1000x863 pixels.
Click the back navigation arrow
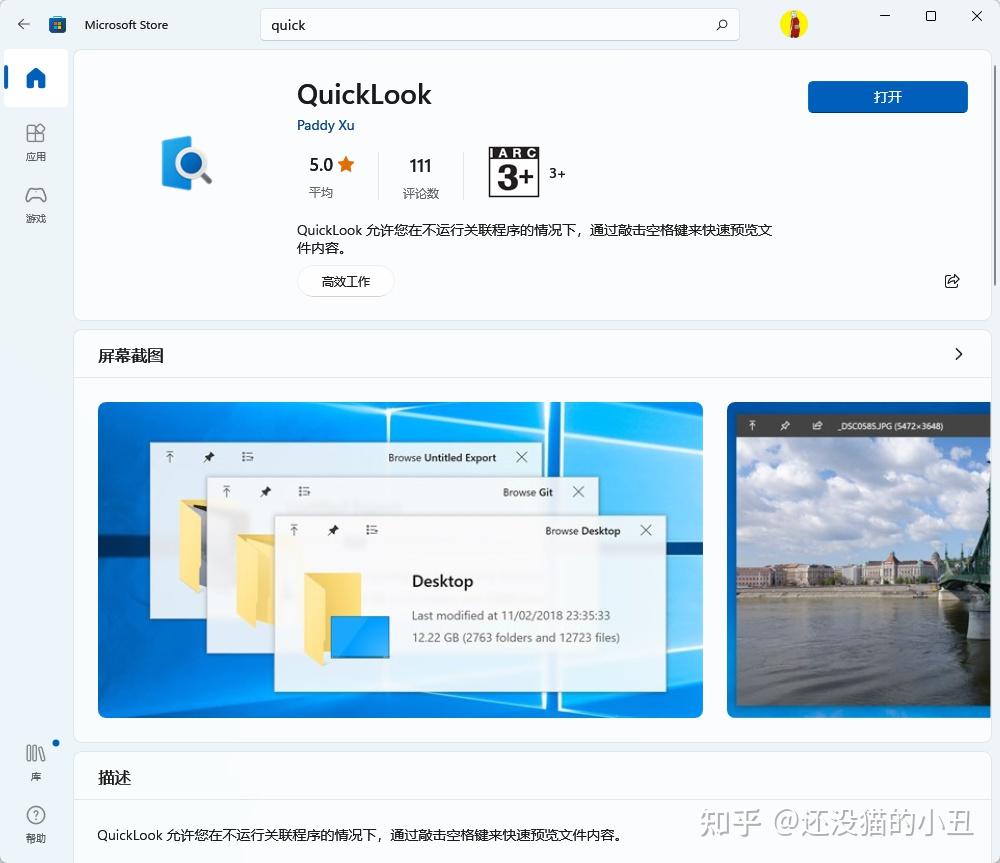coord(23,24)
